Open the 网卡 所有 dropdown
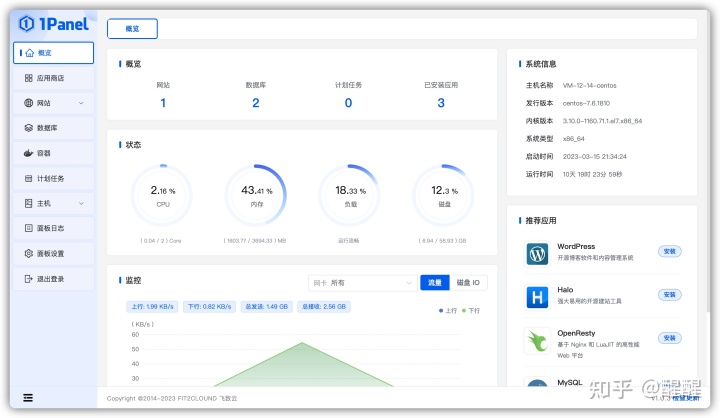The height and width of the screenshot is (418, 720). pyautogui.click(x=362, y=283)
